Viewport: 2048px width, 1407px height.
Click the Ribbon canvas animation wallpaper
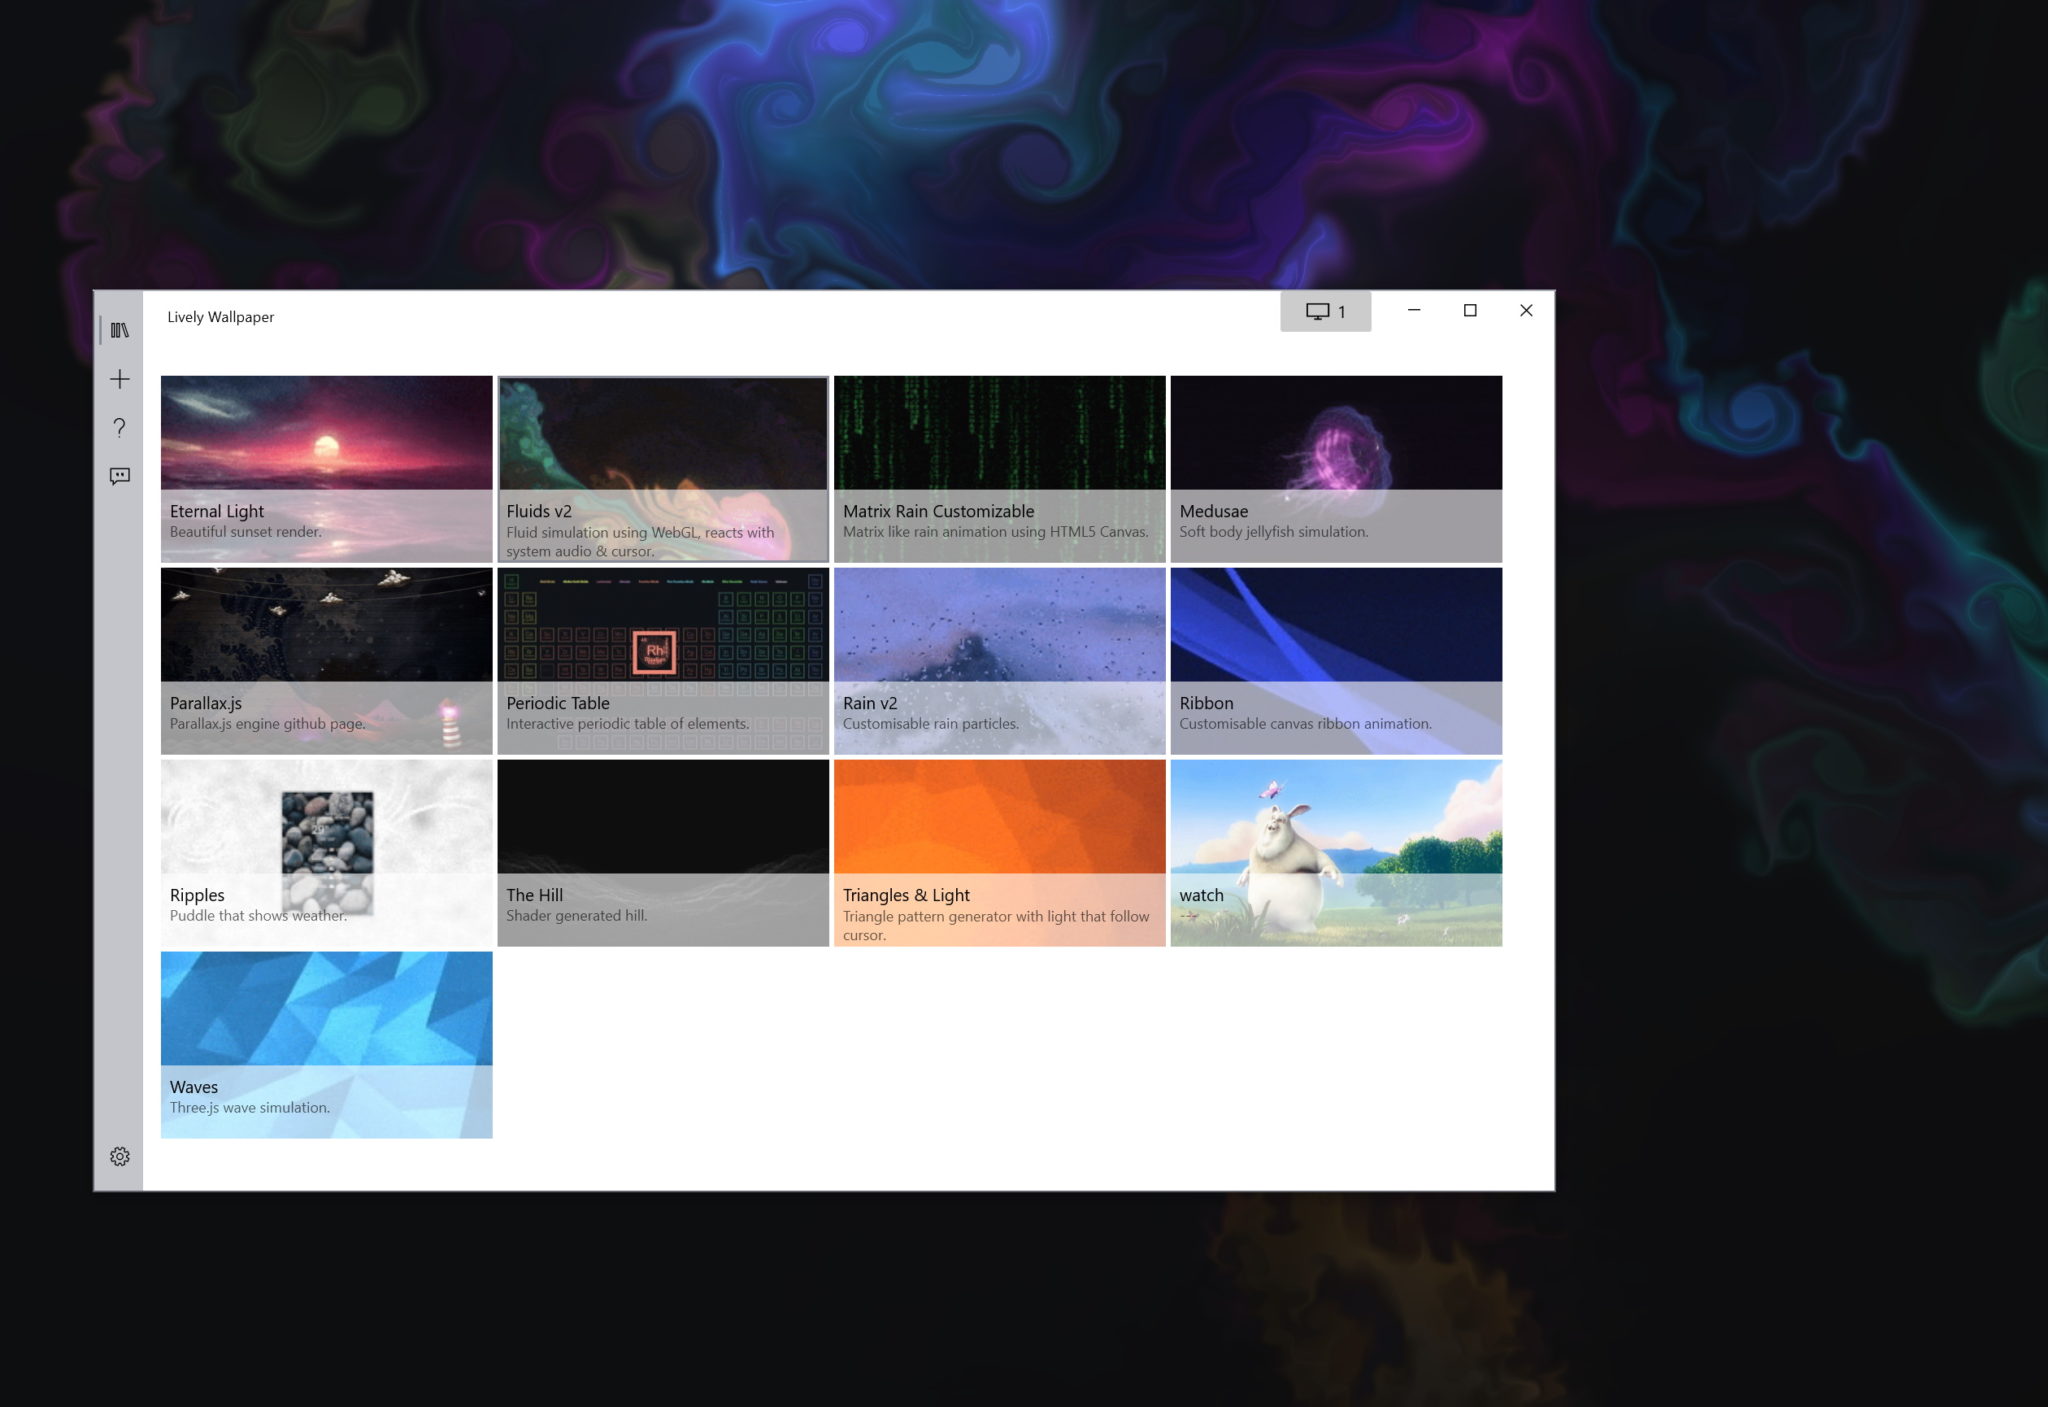1334,658
